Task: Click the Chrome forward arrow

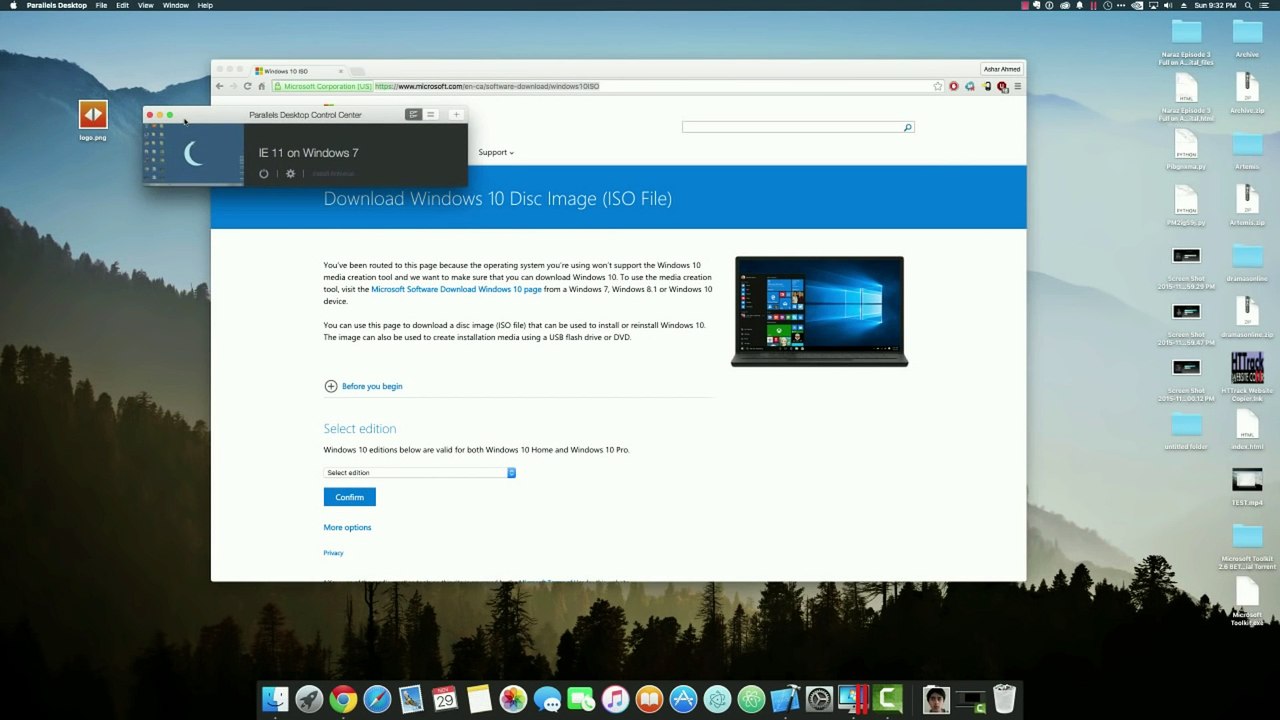Action: (234, 86)
